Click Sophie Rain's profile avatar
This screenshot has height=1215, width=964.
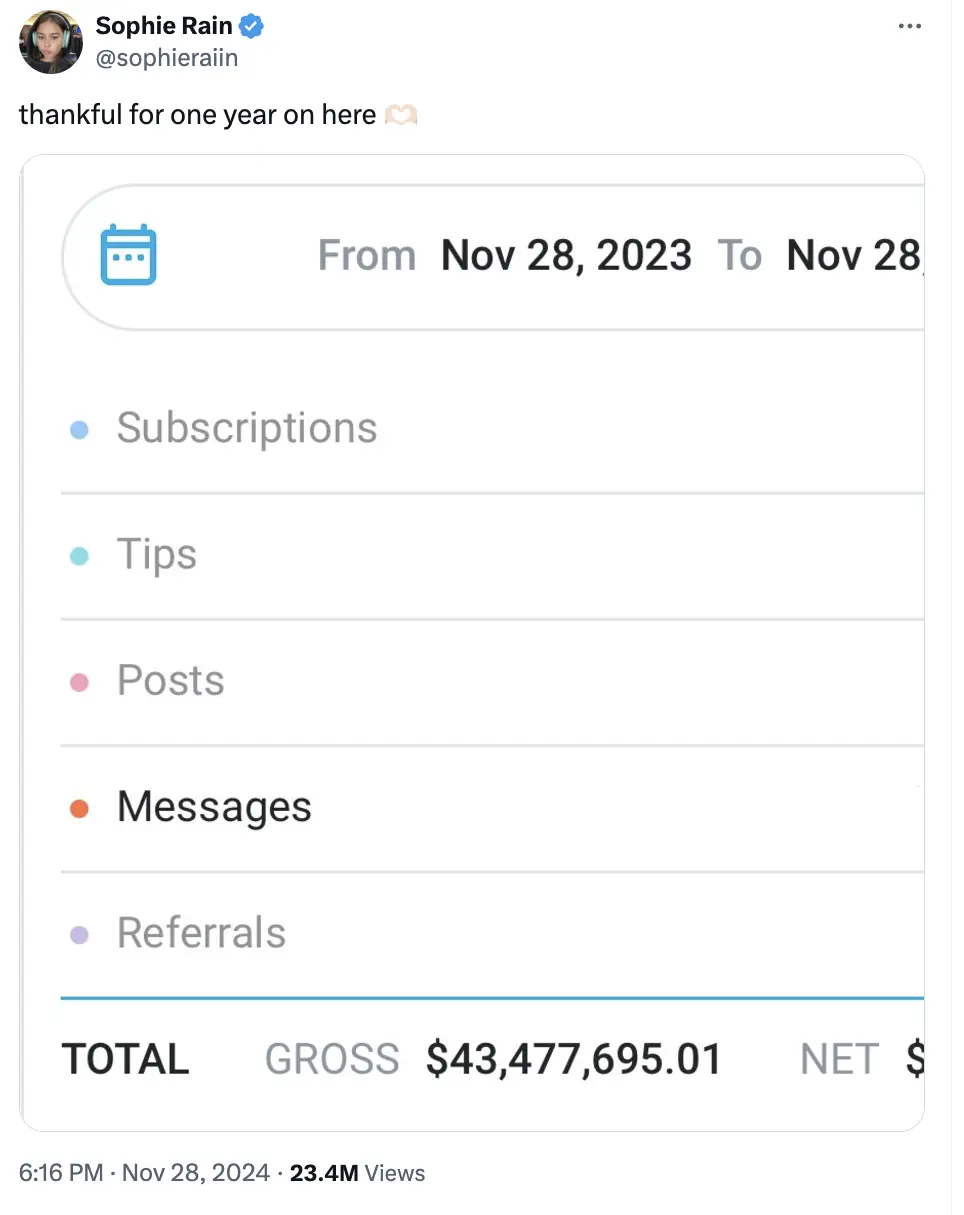[50, 44]
